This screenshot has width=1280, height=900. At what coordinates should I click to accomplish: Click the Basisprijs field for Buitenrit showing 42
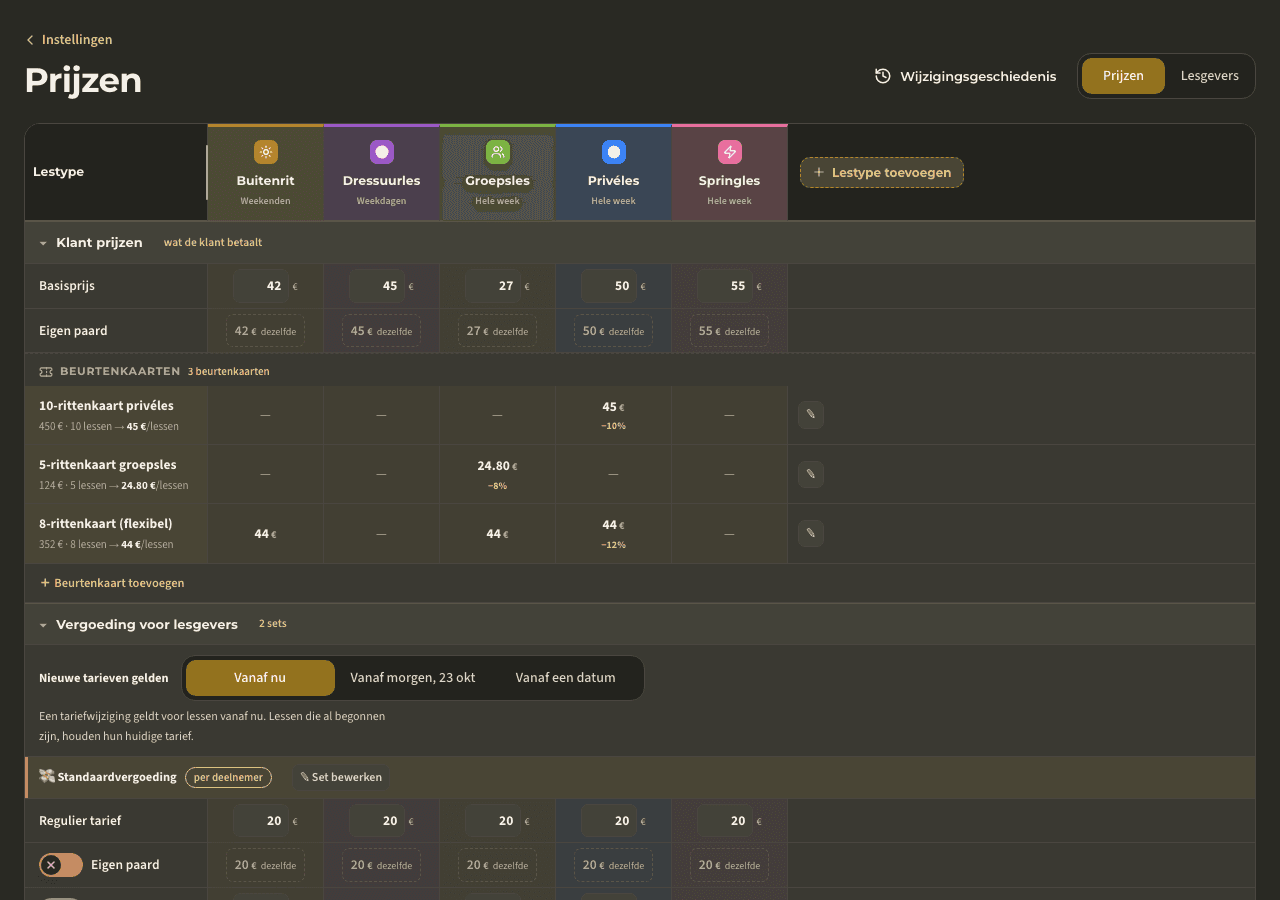[x=261, y=286]
